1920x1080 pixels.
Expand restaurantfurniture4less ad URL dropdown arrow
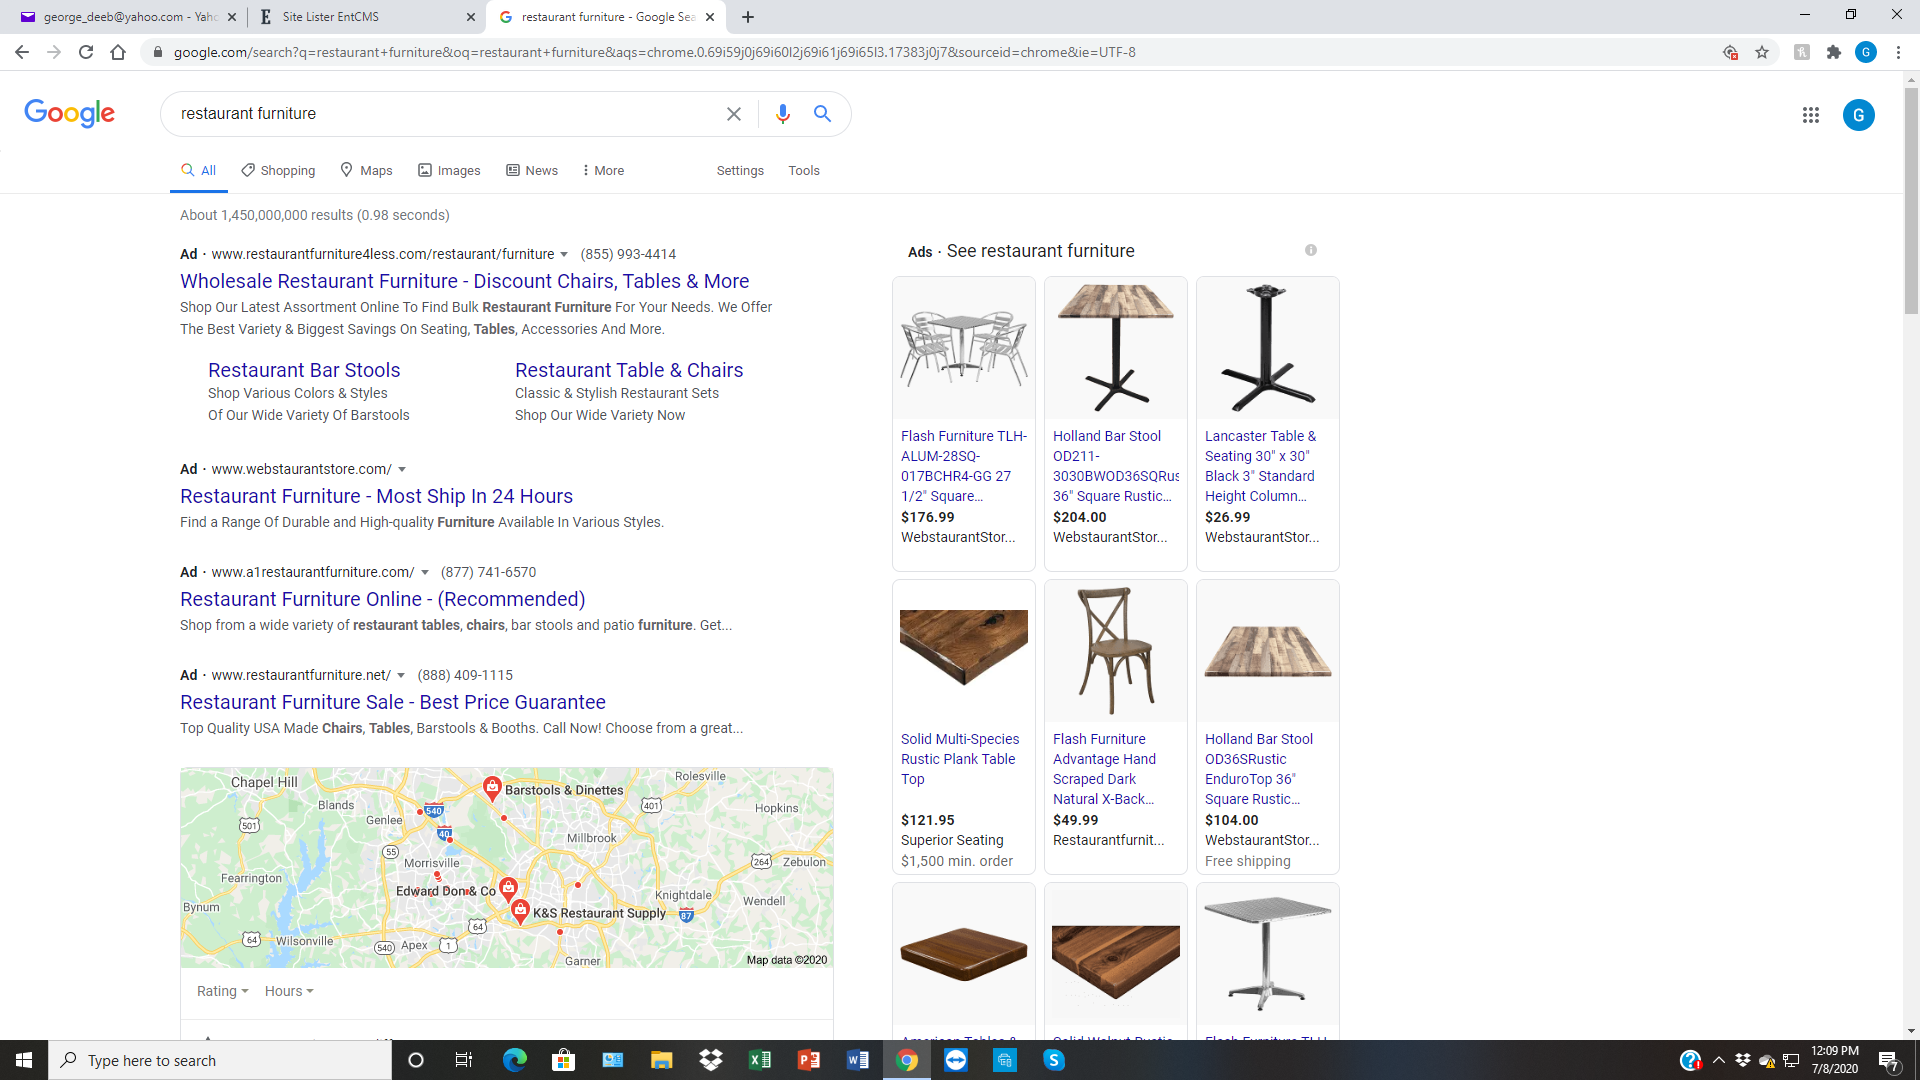tap(564, 255)
